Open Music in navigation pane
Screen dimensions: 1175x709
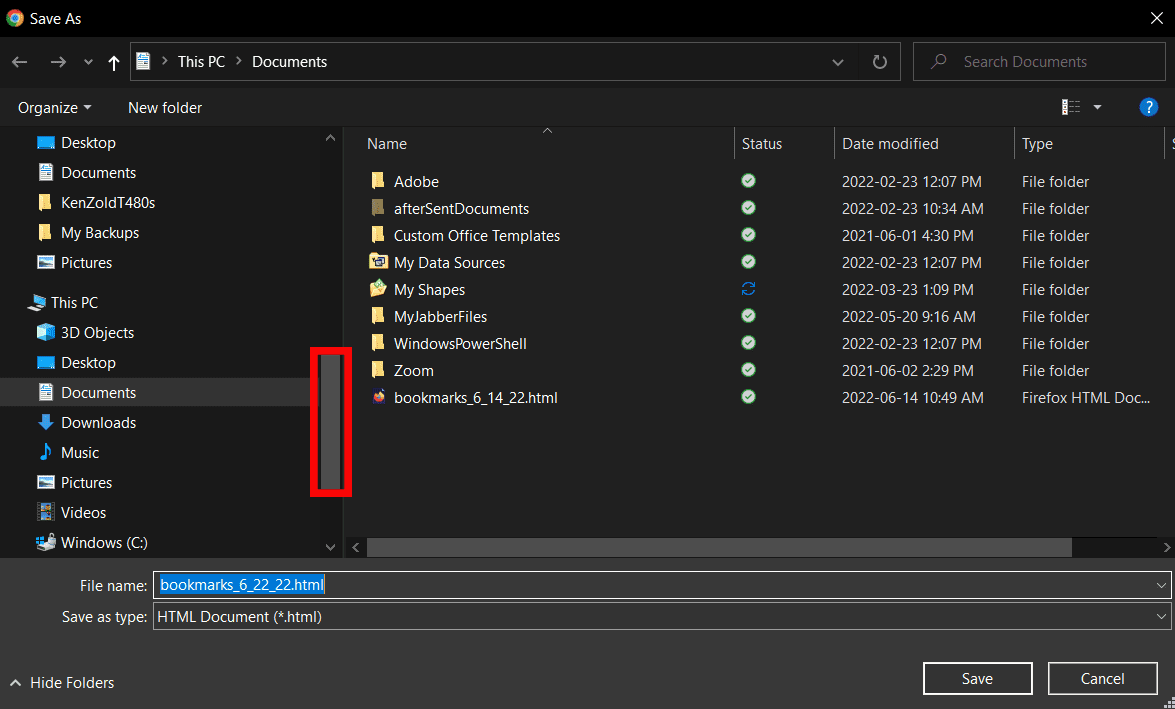[x=79, y=453]
